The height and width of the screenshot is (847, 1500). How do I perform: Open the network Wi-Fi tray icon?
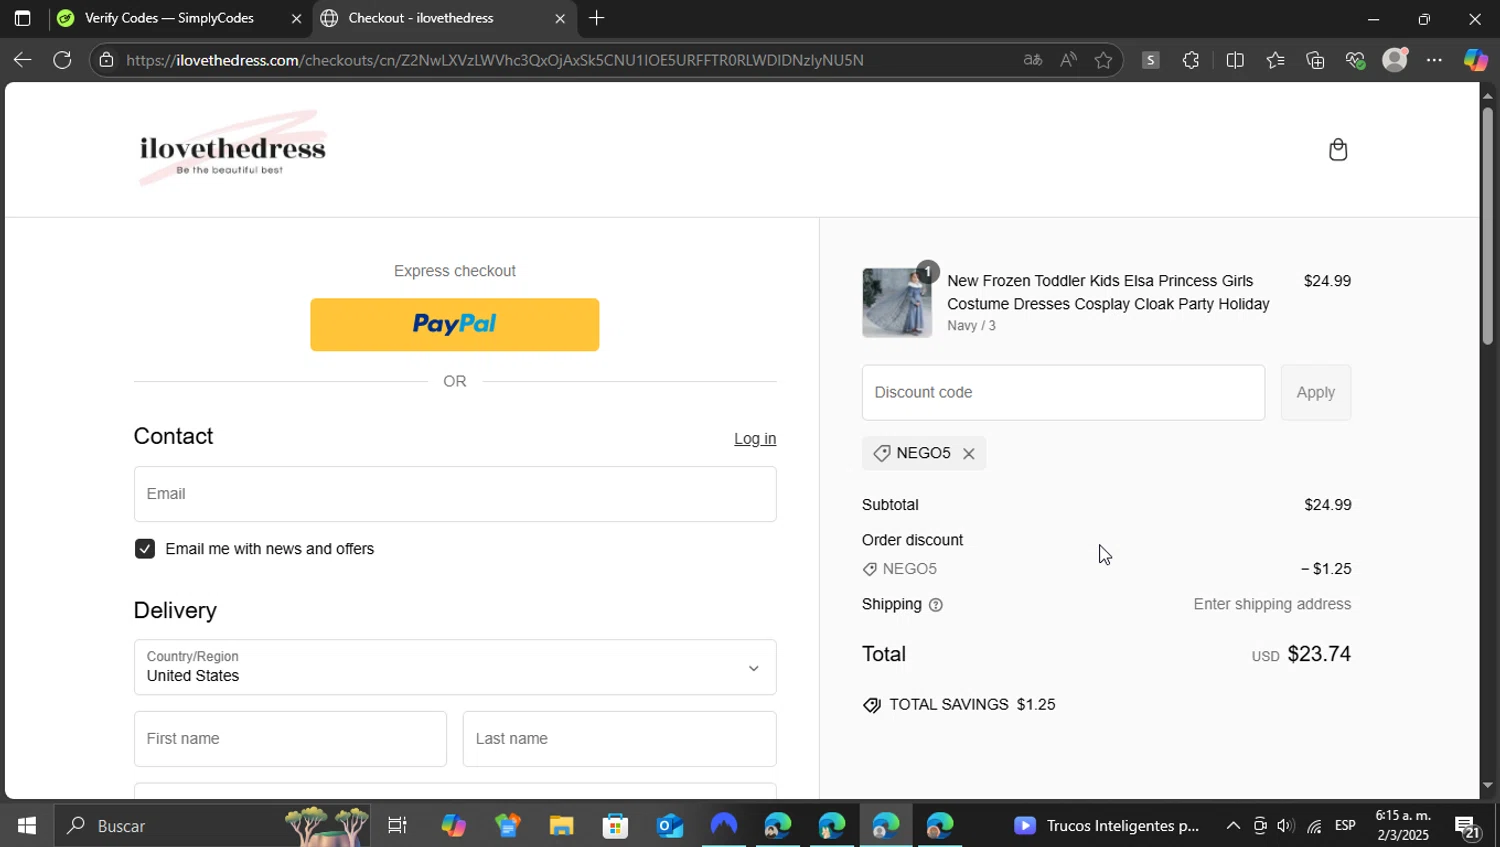pos(1314,826)
